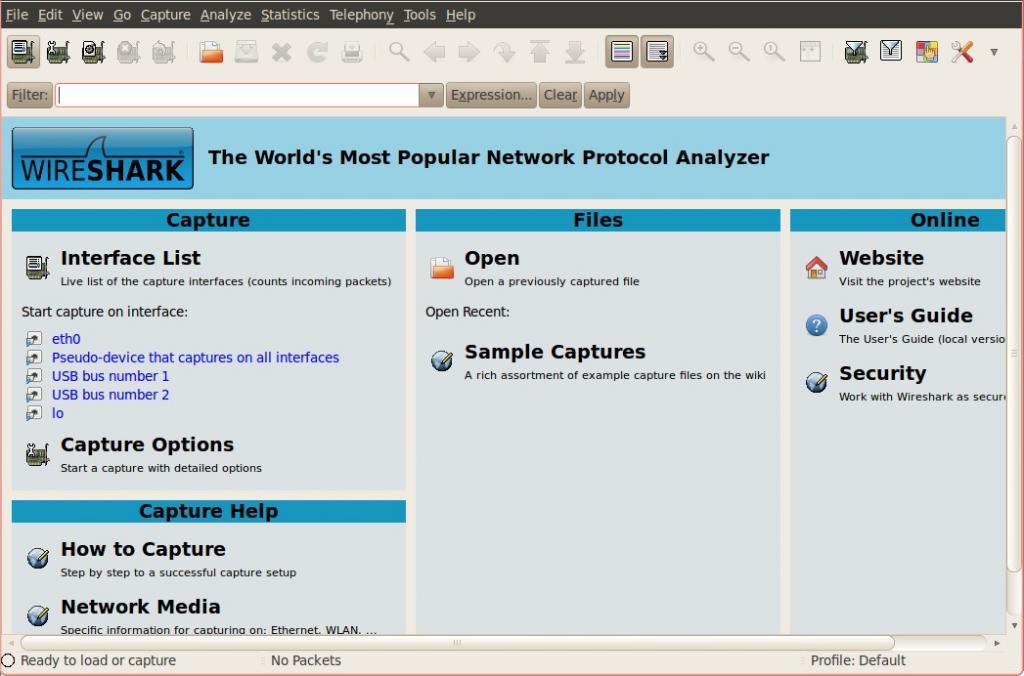The width and height of the screenshot is (1024, 676).
Task: Capture on pseudo-device for all interfaces
Action: point(195,358)
